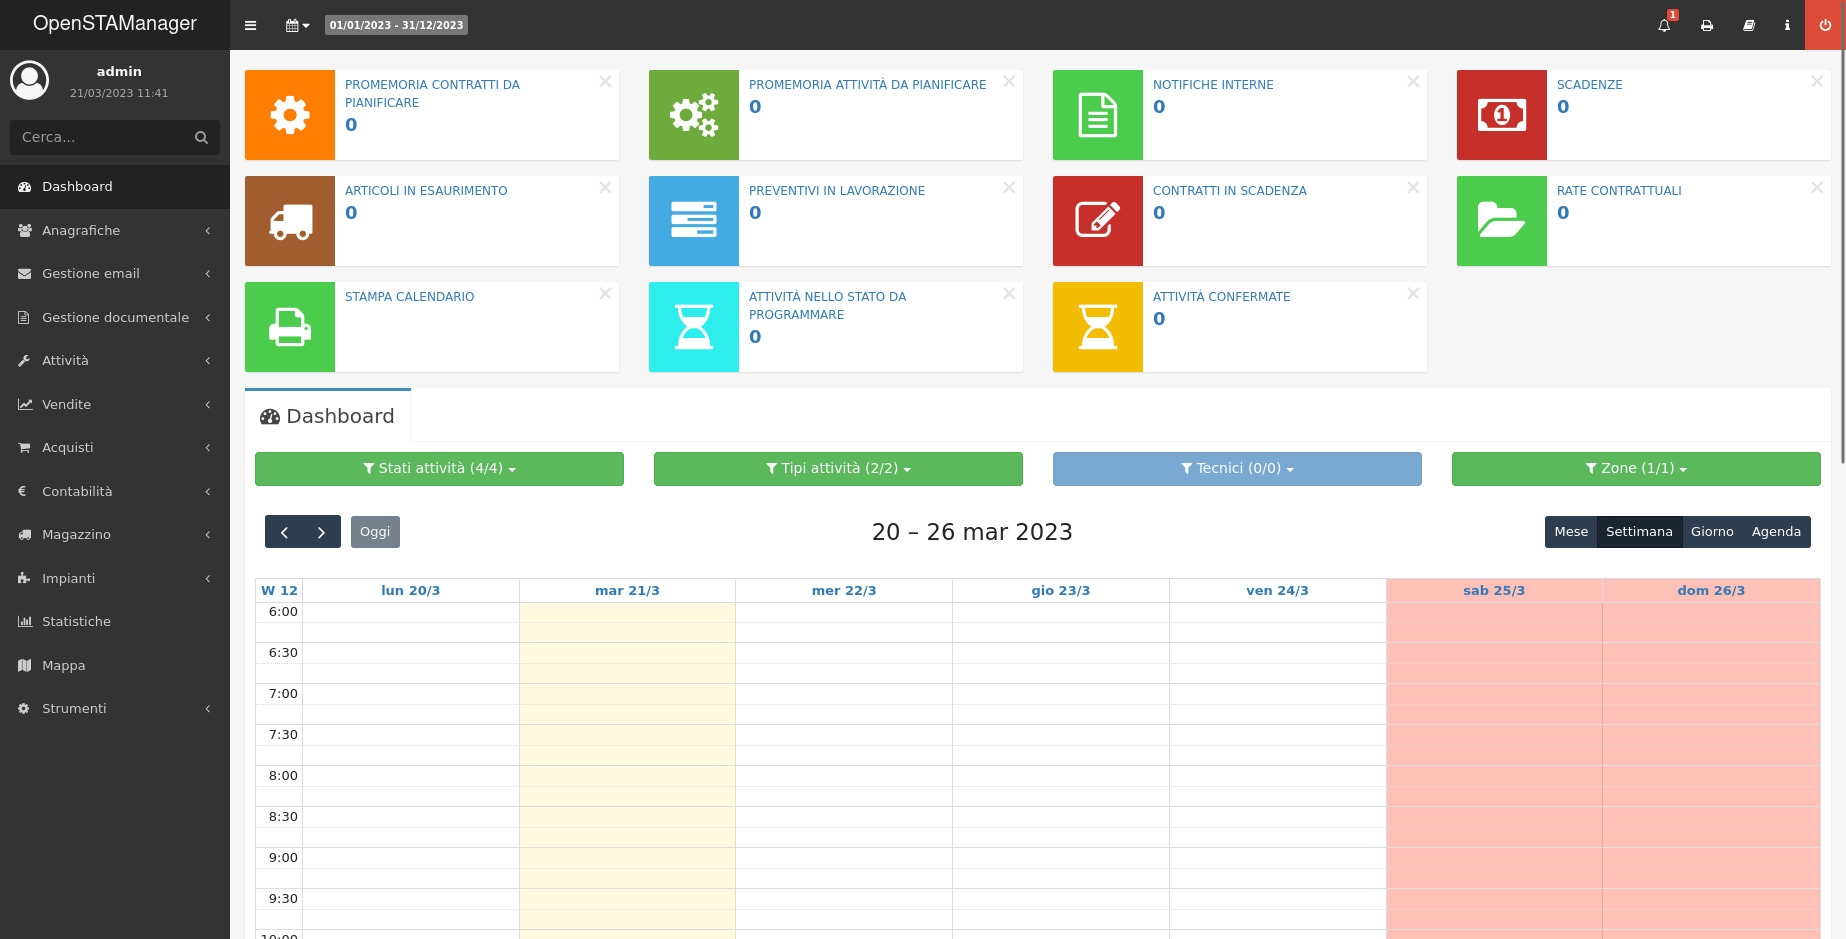Open the Tecnici filter dropdown
Viewport: 1846px width, 939px height.
pos(1237,469)
